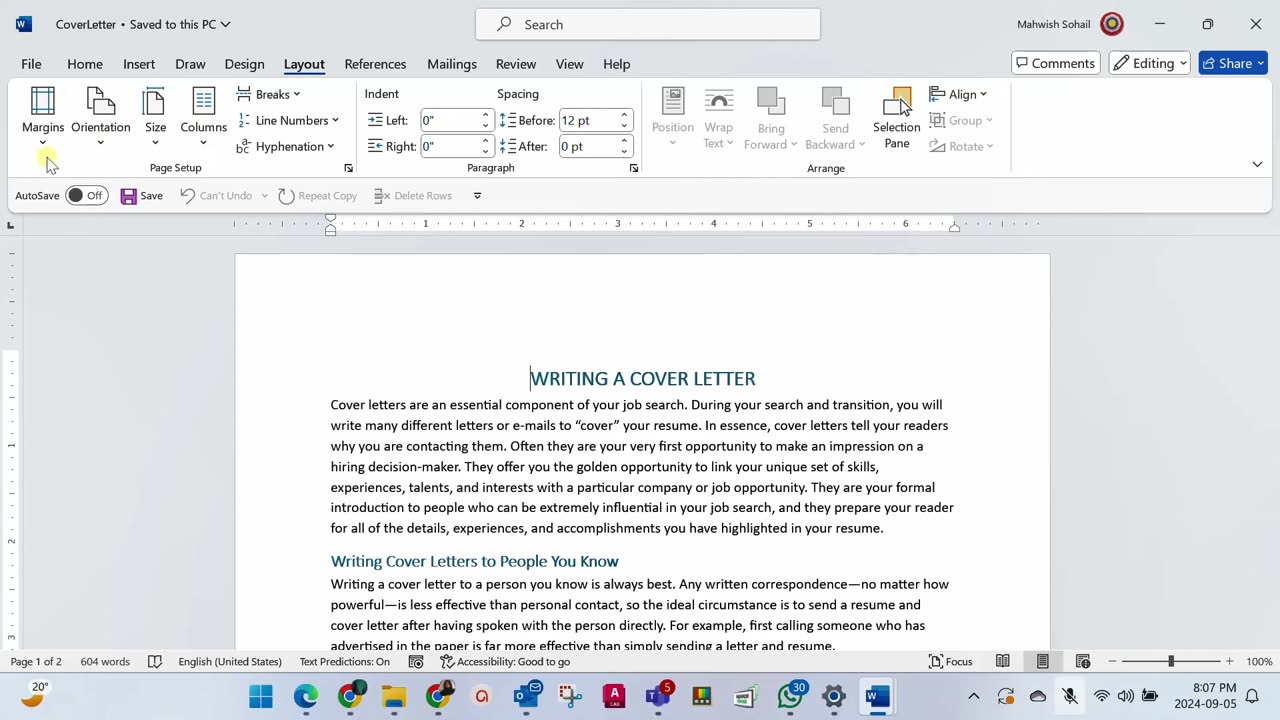Click the macro recording icon in status bar
The image size is (1280, 720).
[416, 661]
